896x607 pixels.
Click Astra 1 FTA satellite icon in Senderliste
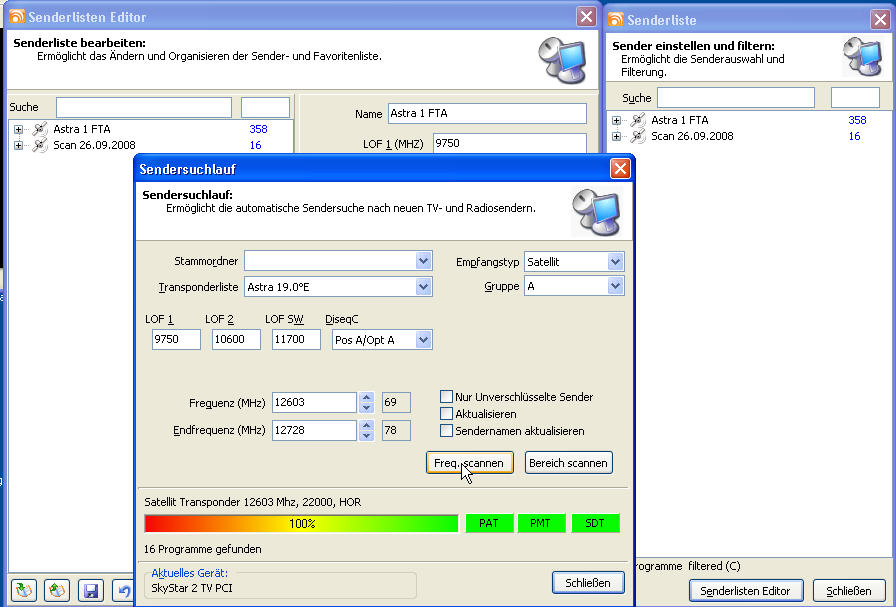638,120
